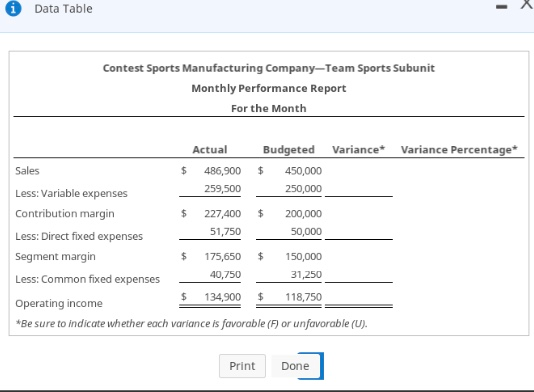Click actual variable expenses 259,500

[222, 188]
